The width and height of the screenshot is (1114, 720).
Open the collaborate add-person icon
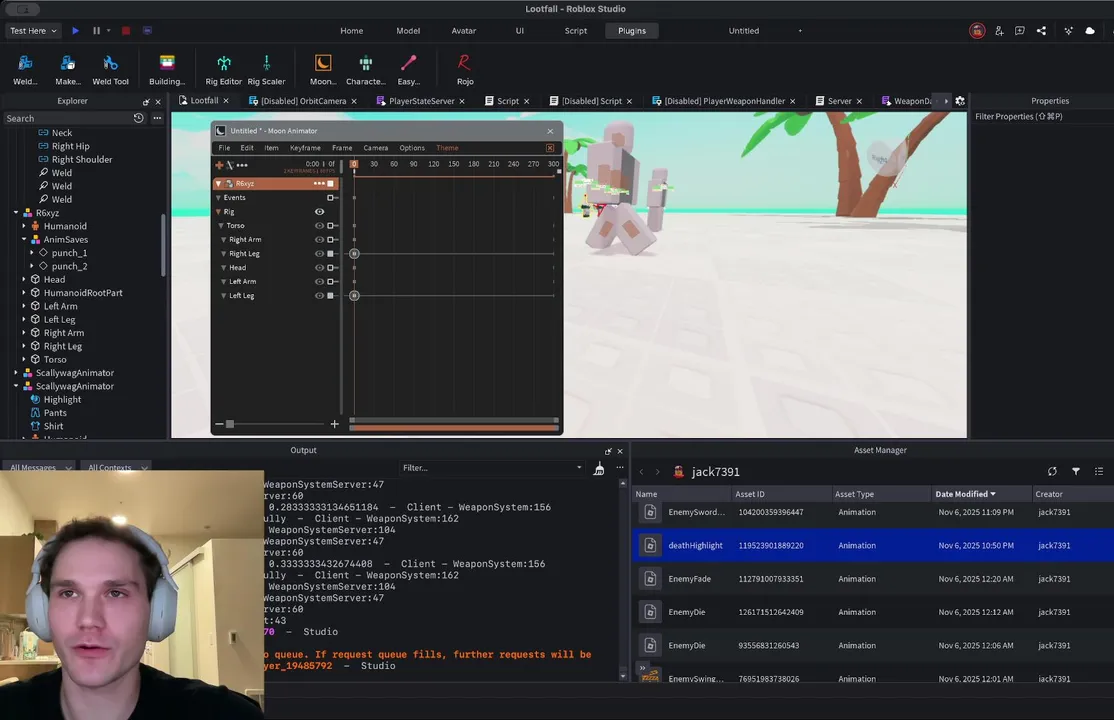999,31
